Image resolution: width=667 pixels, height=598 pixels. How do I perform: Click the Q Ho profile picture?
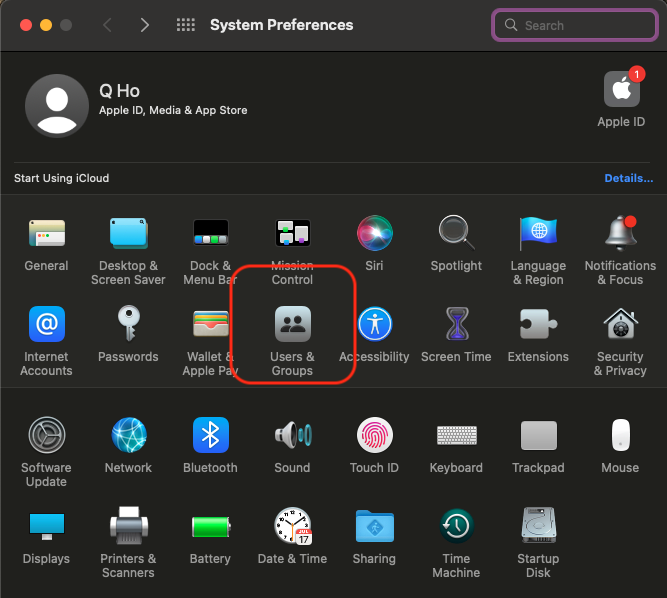[57, 106]
